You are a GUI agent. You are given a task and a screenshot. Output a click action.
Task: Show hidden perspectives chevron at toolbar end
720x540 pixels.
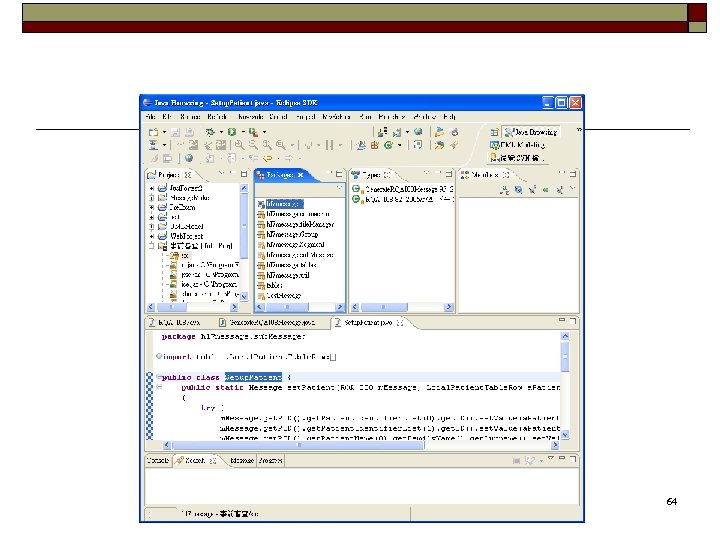coord(579,130)
